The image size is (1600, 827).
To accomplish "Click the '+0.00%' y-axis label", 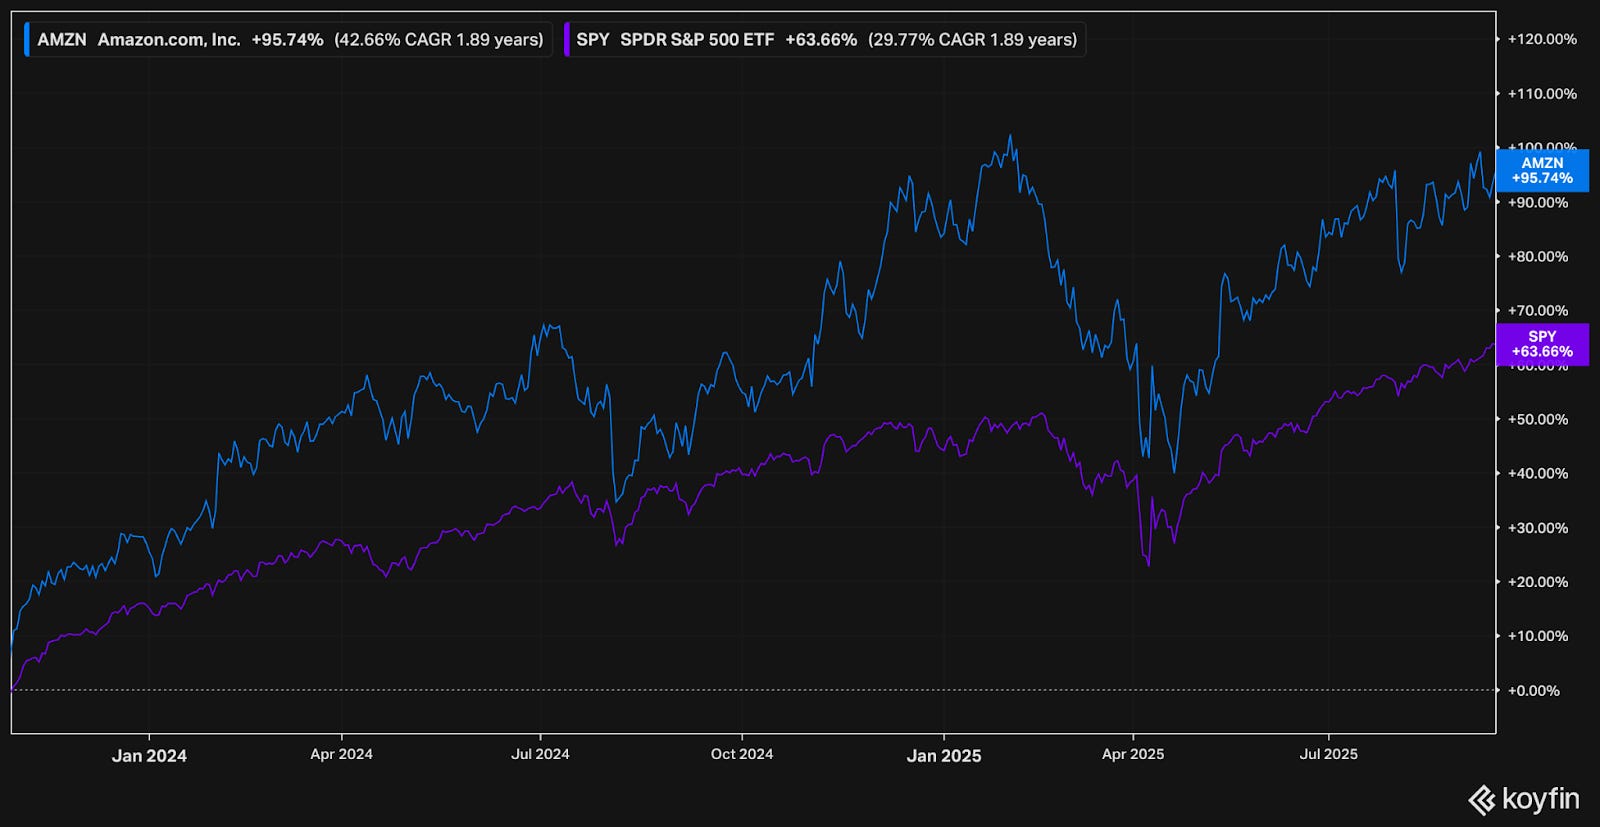I will click(1534, 691).
